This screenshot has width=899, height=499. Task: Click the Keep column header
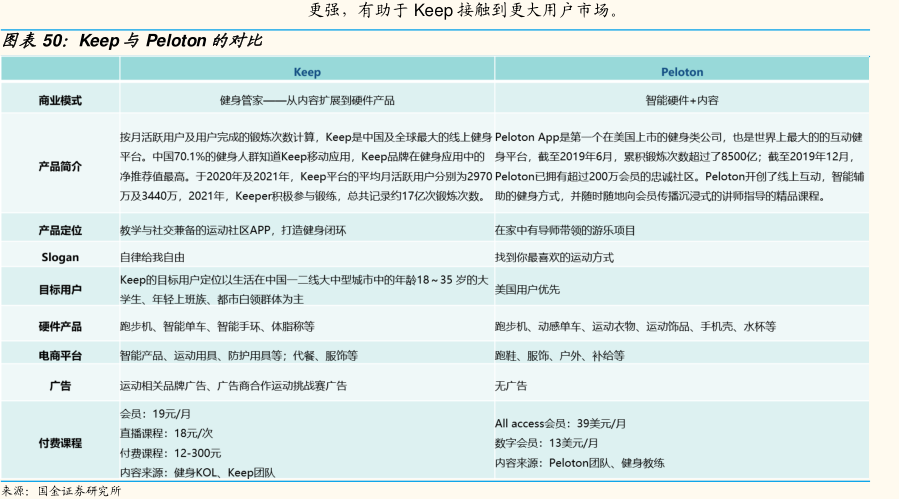pos(306,72)
